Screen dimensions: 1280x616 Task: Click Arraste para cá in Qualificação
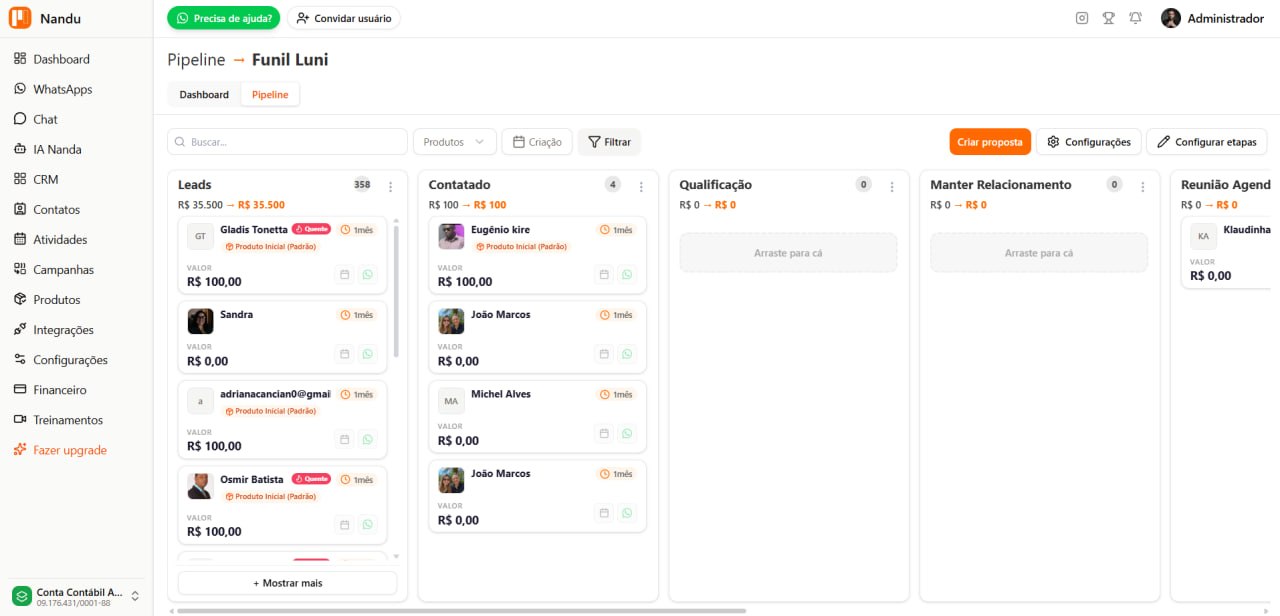[x=788, y=253]
